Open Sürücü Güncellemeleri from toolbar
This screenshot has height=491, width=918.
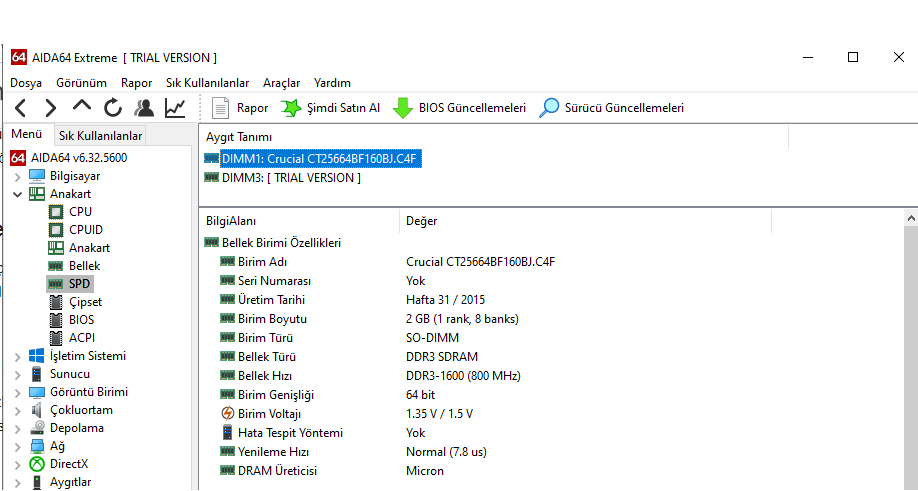click(x=611, y=108)
